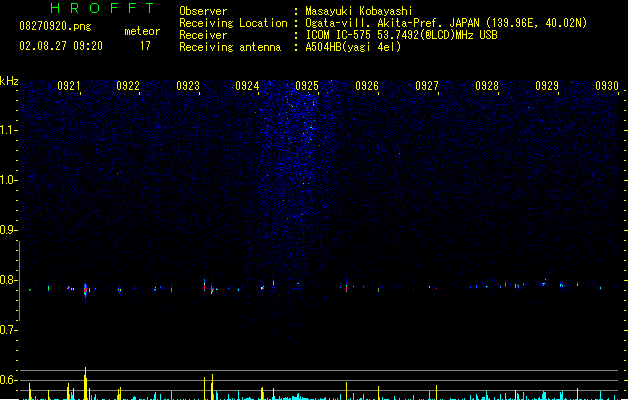Click the 0928 time marker
This screenshot has width=629, height=400.
pyautogui.click(x=487, y=86)
